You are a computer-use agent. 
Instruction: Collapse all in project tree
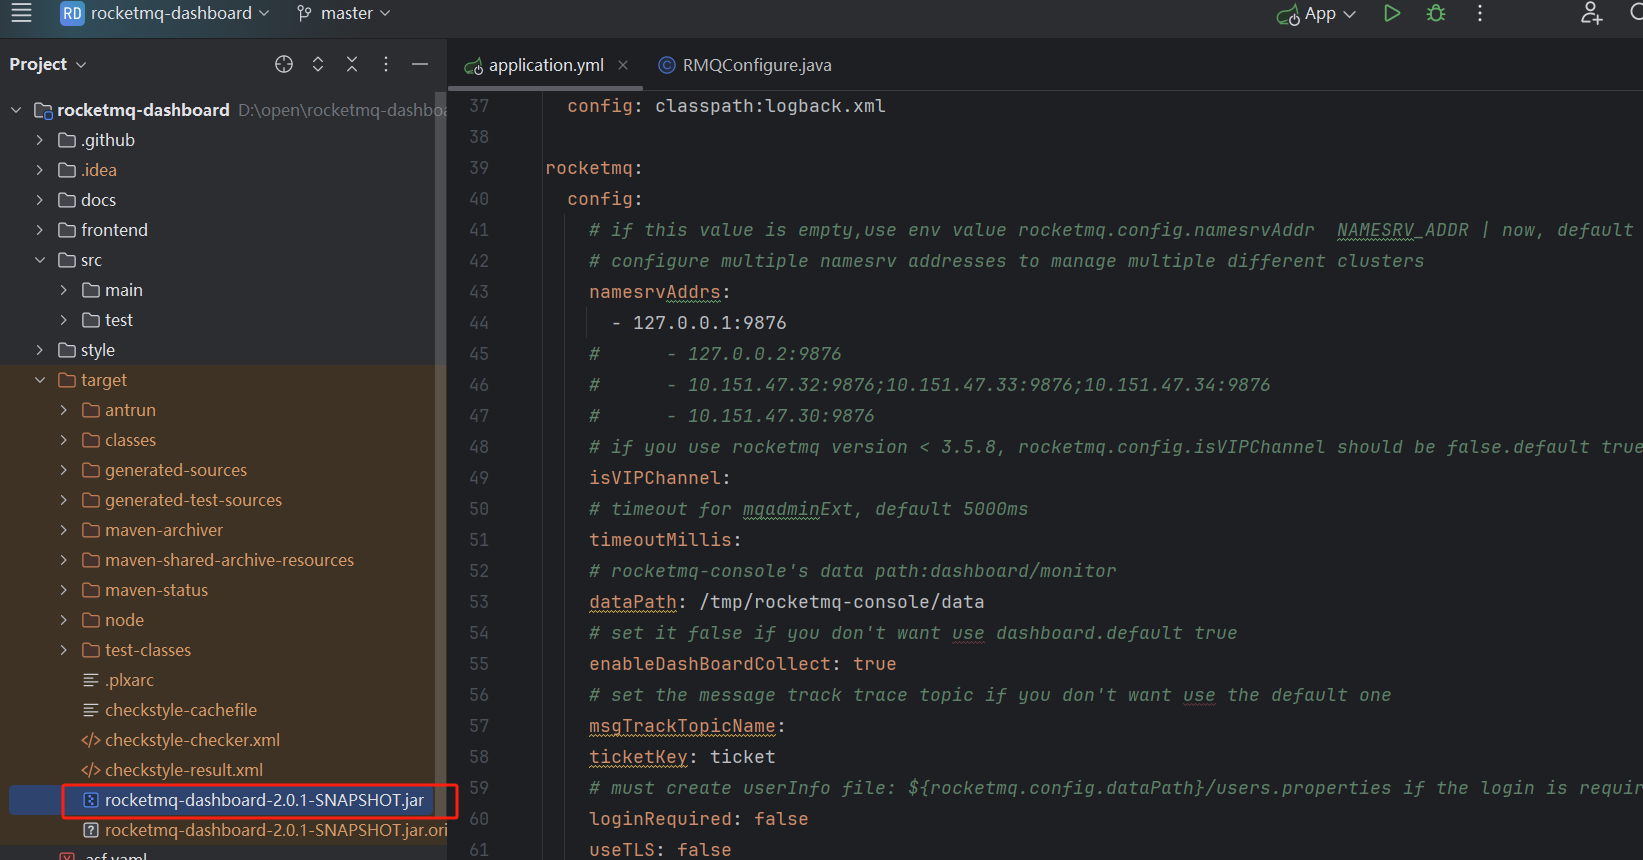[352, 64]
